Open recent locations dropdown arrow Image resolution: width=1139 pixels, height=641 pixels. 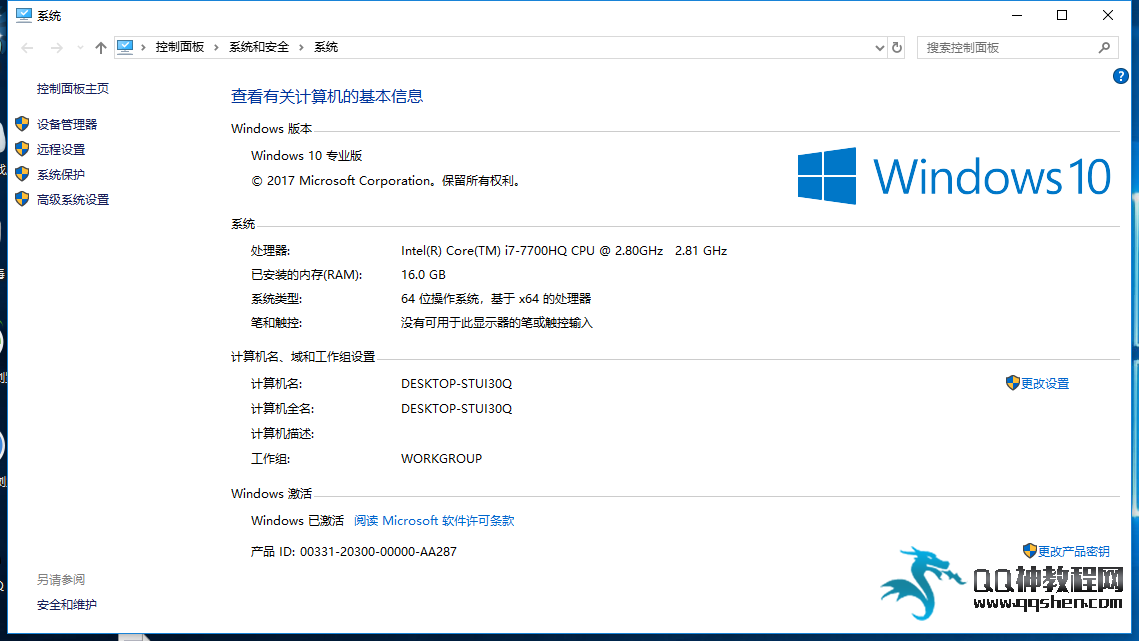pos(80,48)
